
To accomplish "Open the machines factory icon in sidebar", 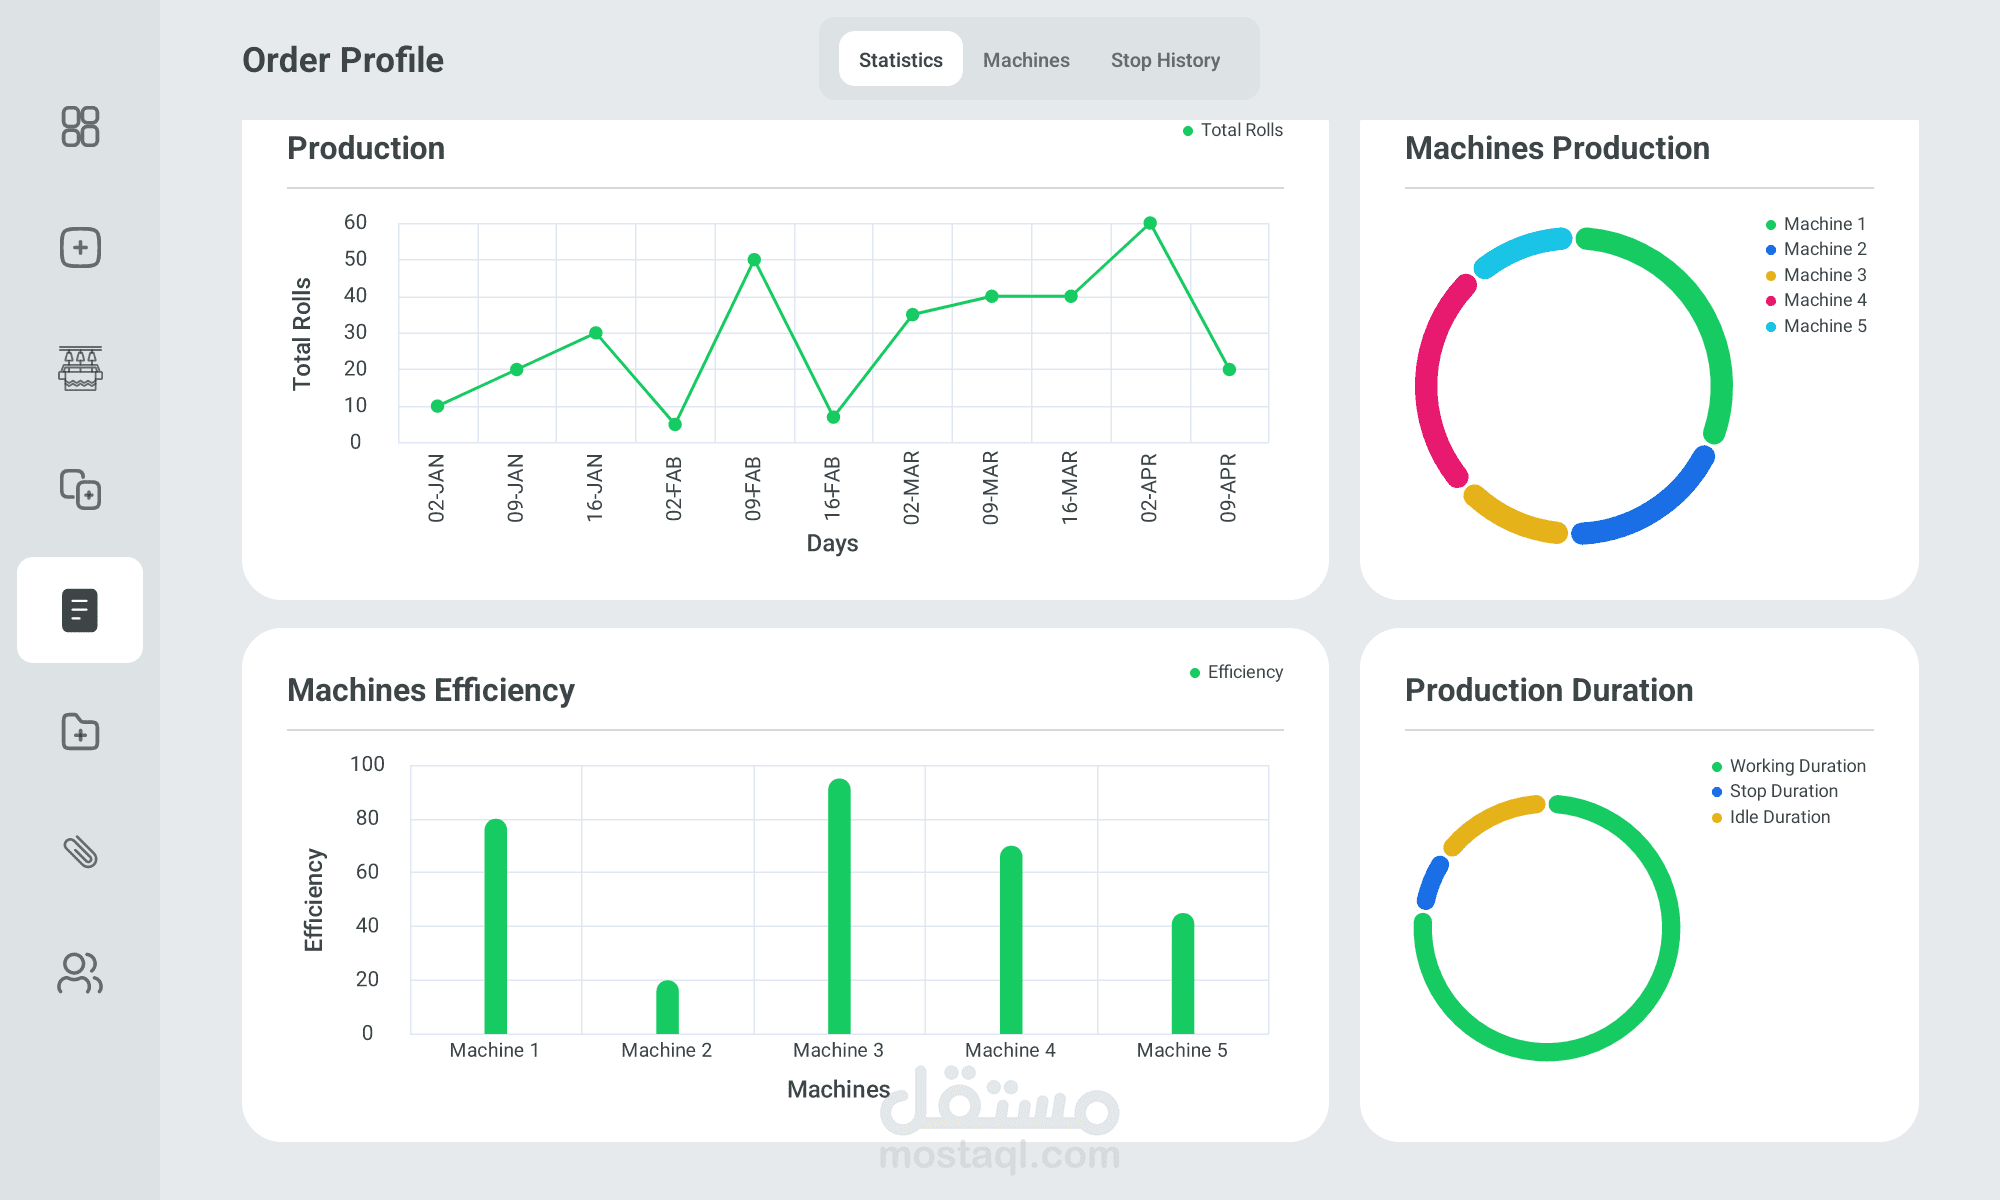I will coord(80,368).
